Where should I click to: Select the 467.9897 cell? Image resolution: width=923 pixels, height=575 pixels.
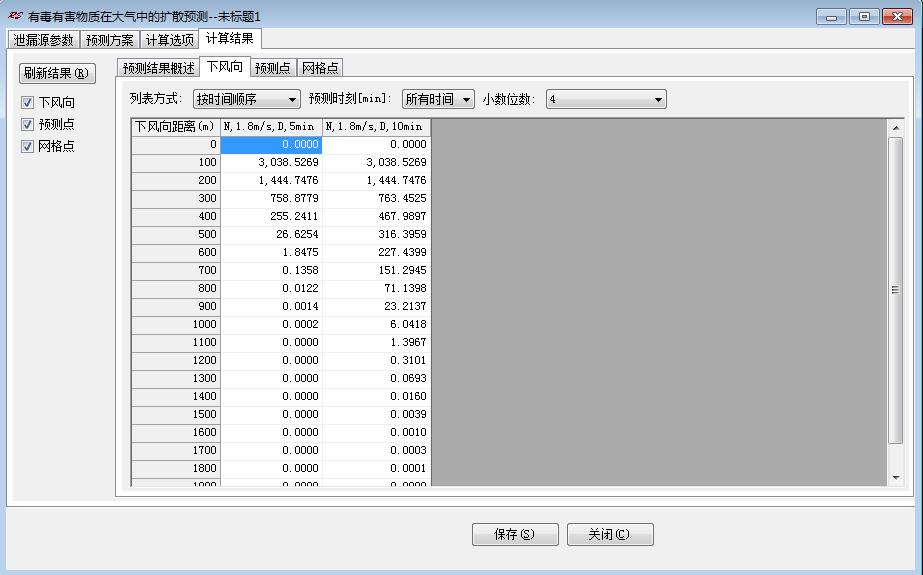[x=377, y=217]
